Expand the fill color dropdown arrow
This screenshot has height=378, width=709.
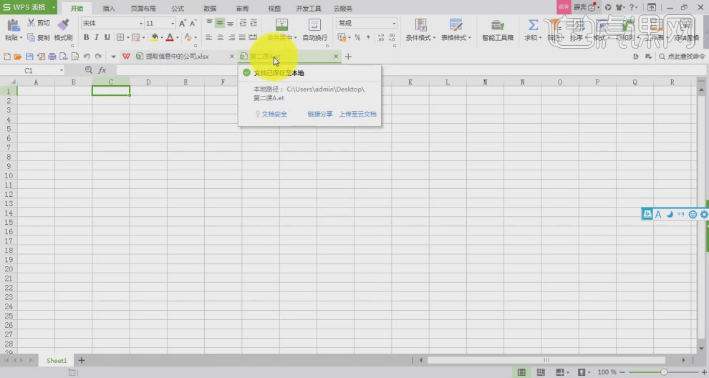(161, 38)
